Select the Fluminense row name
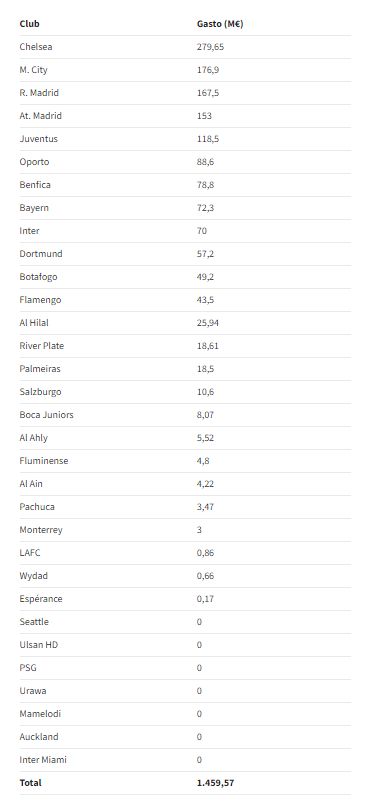Screen dimensions: 377x804 click(x=44, y=461)
